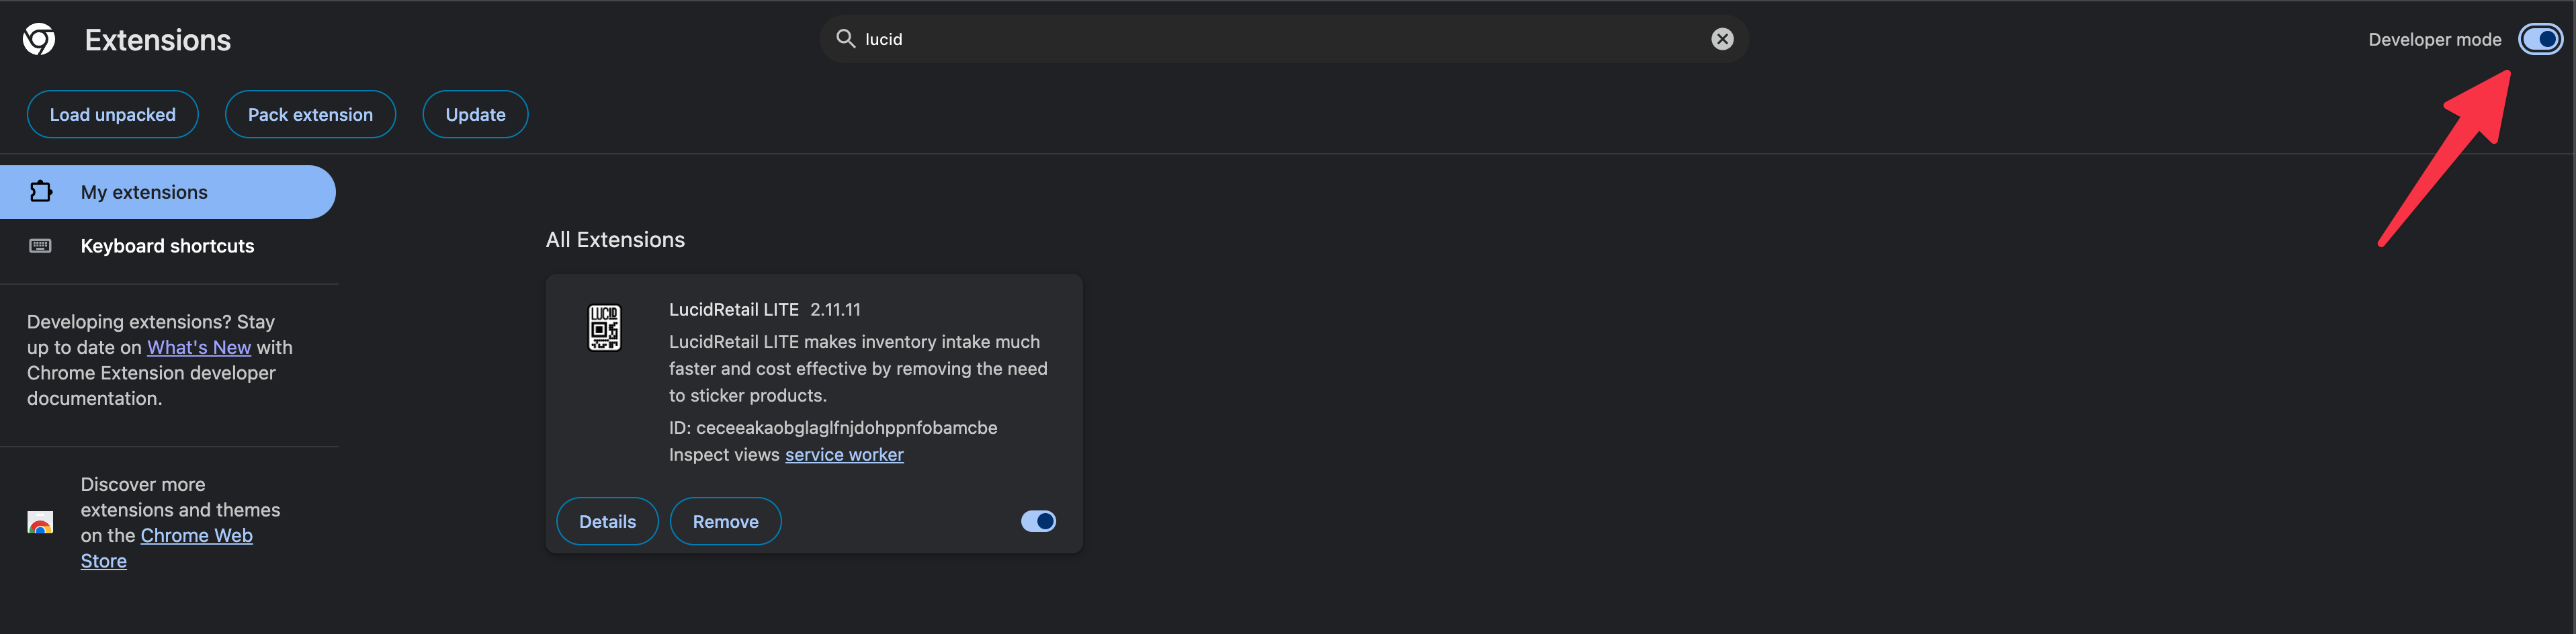Click the Chrome logo icon
The width and height of the screenshot is (2576, 634).
(39, 39)
